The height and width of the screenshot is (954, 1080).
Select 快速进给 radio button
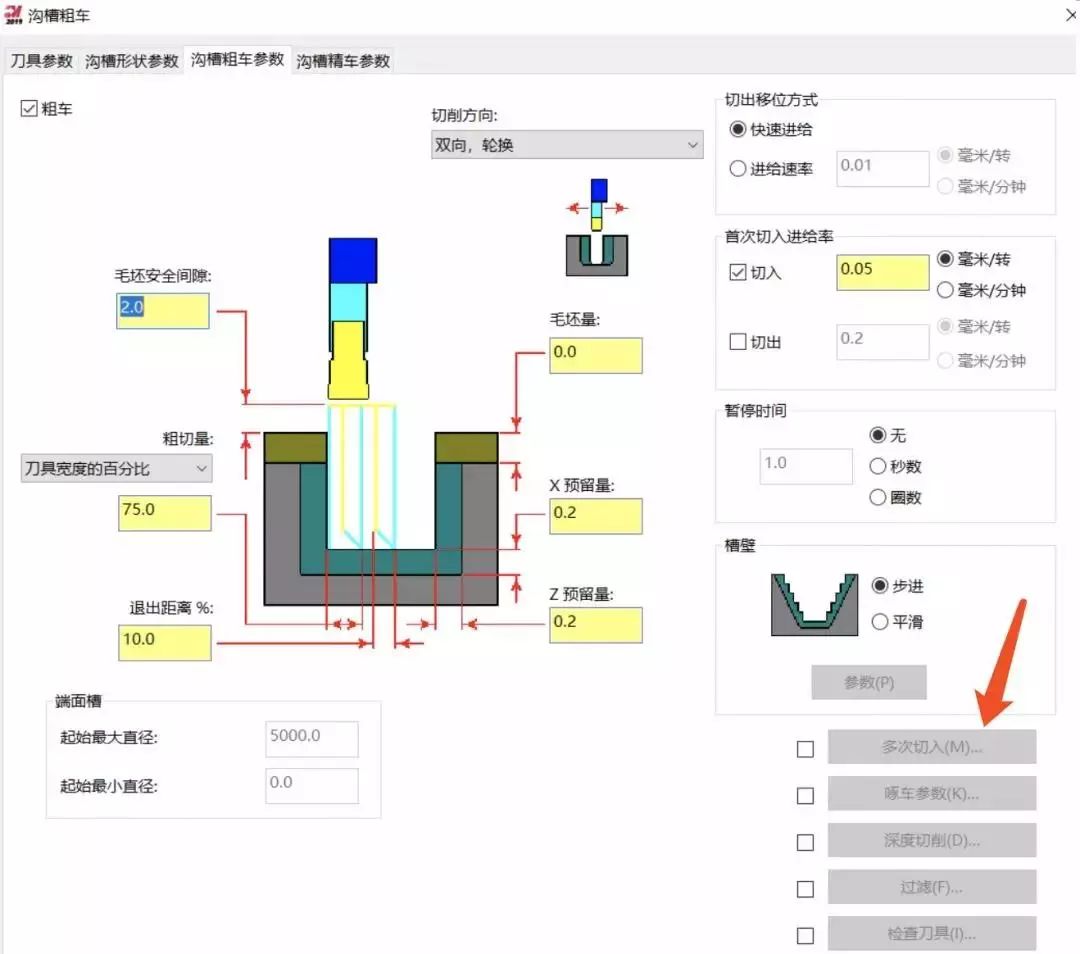coord(738,129)
